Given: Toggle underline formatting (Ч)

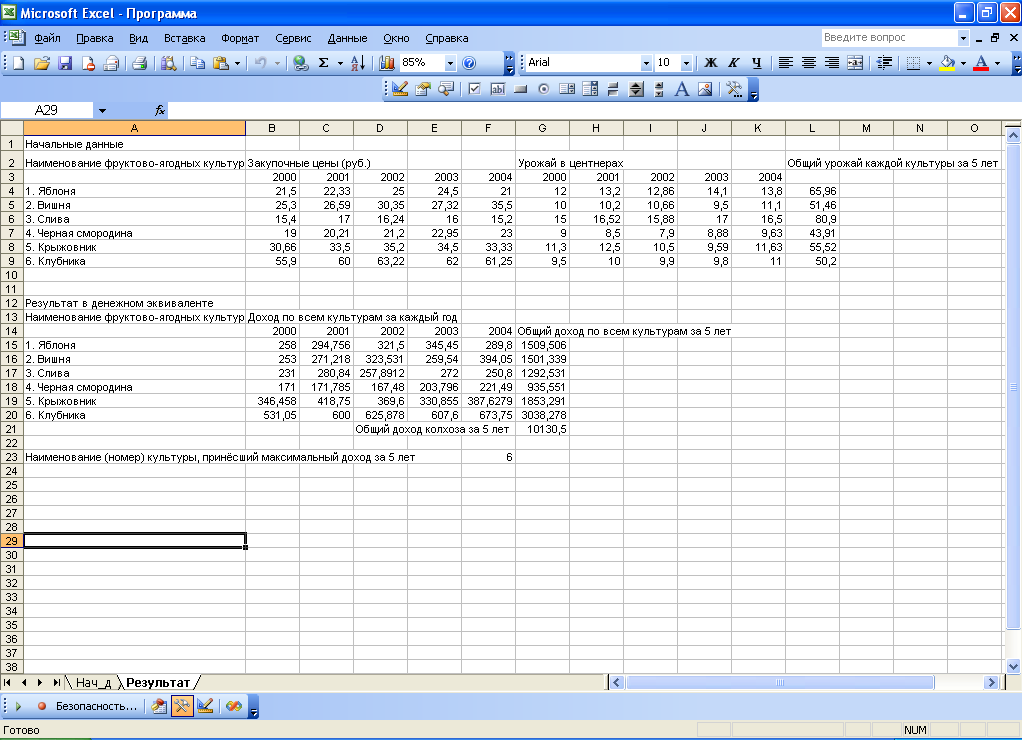Looking at the screenshot, I should click(756, 63).
